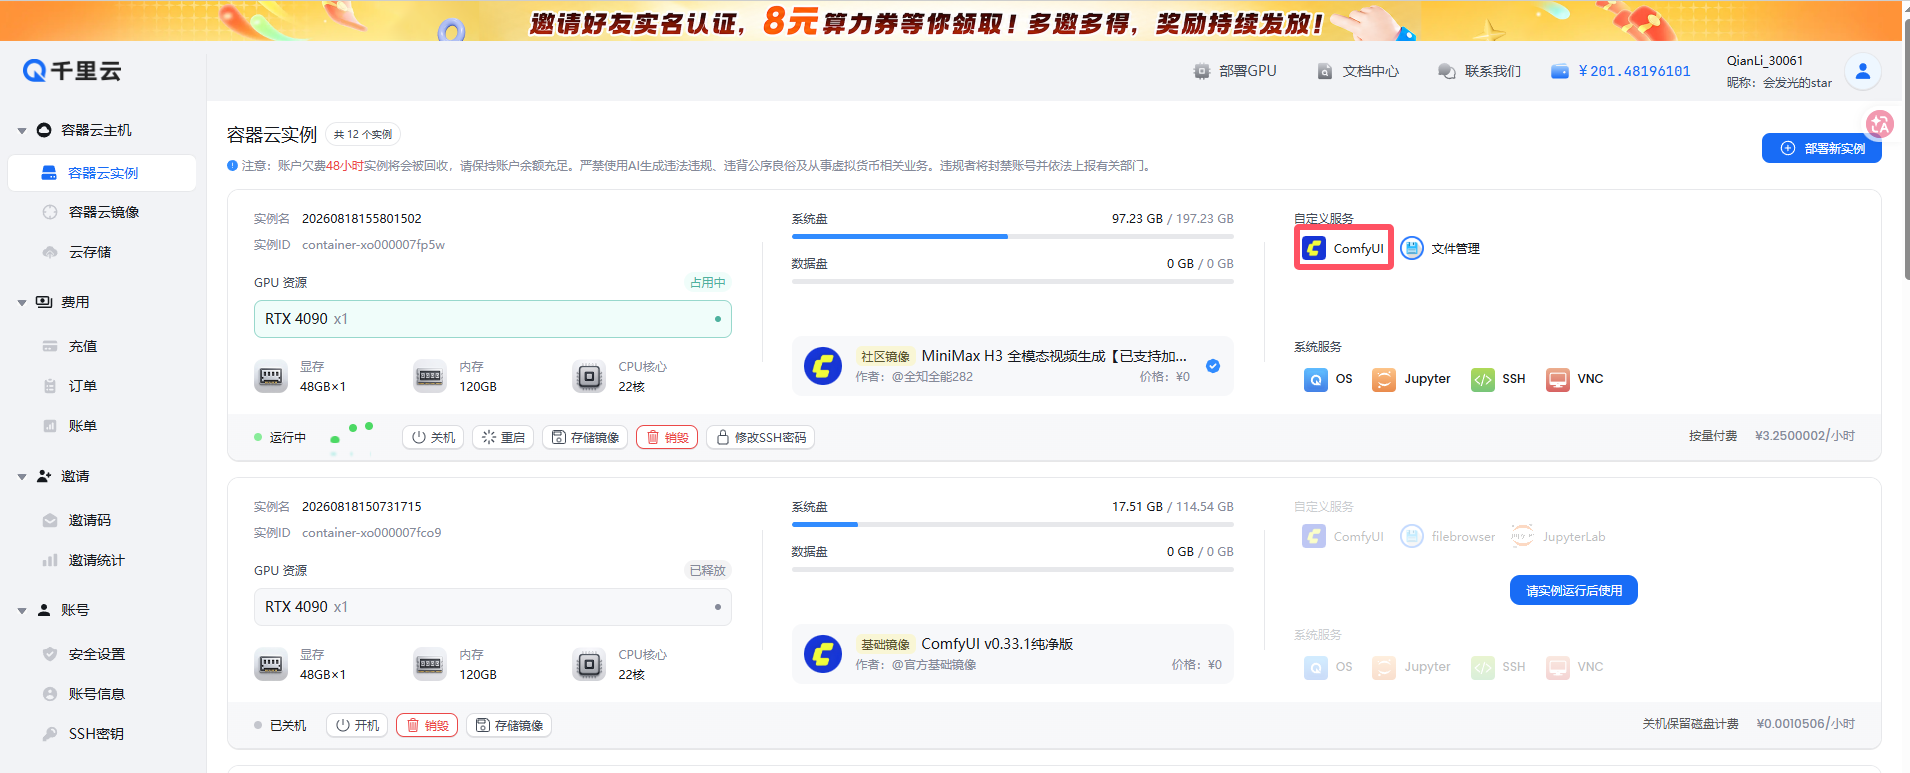The height and width of the screenshot is (773, 1910).
Task: Open OS system service icon
Action: tap(1328, 379)
